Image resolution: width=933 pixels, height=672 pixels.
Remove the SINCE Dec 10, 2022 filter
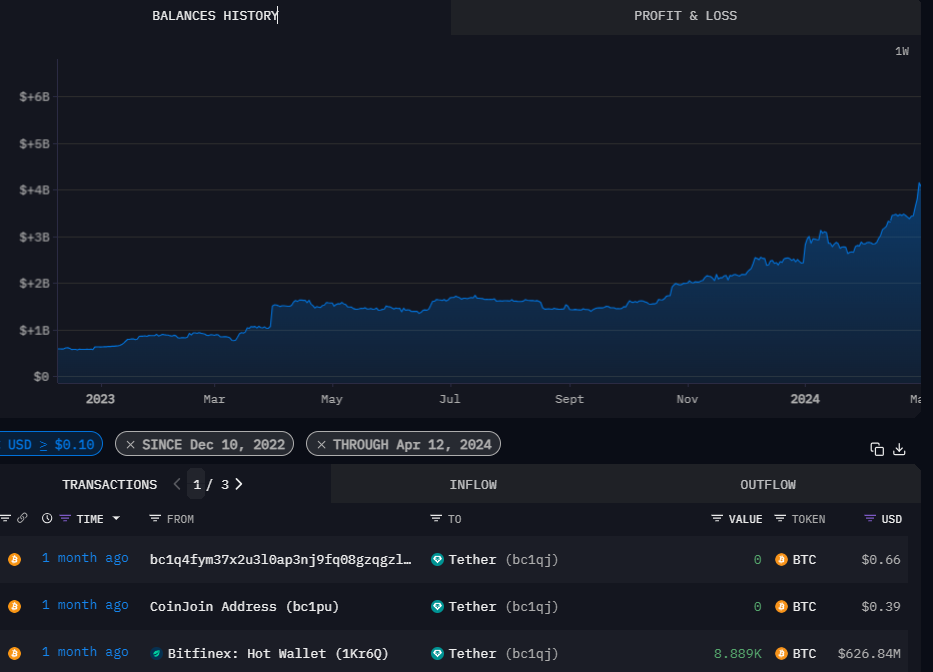click(130, 444)
